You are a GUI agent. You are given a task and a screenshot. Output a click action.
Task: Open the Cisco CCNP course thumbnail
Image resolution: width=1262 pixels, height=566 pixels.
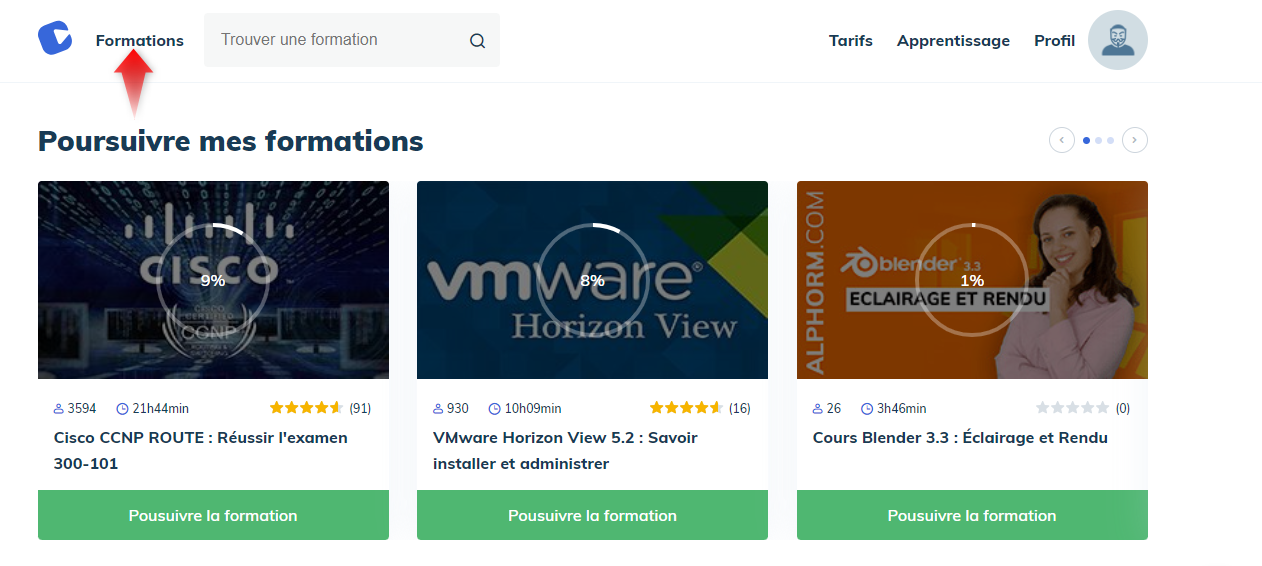click(213, 280)
